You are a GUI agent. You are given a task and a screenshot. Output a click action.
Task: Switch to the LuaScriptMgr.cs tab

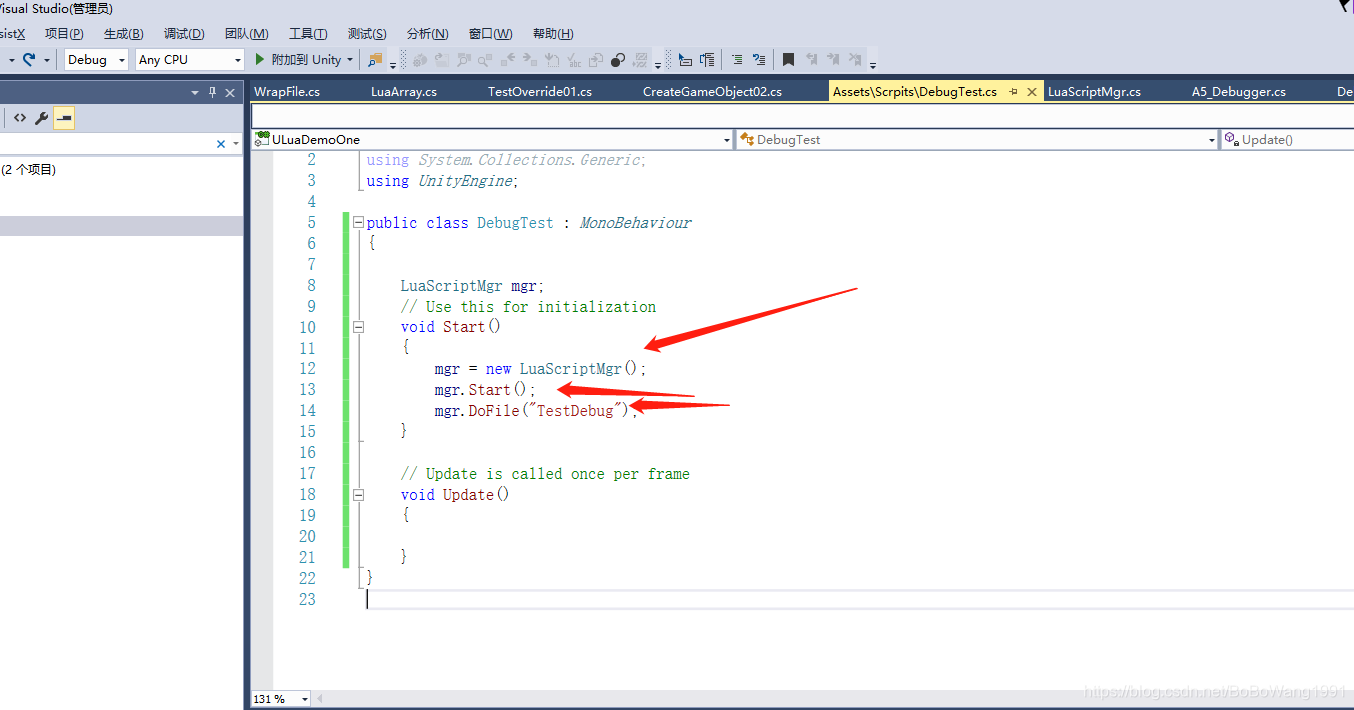pyautogui.click(x=1094, y=91)
